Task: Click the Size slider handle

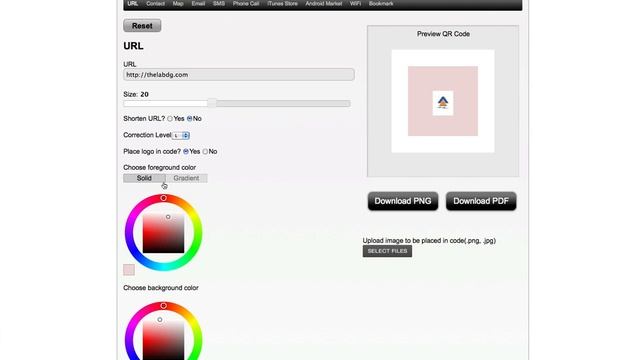Action: [212, 103]
